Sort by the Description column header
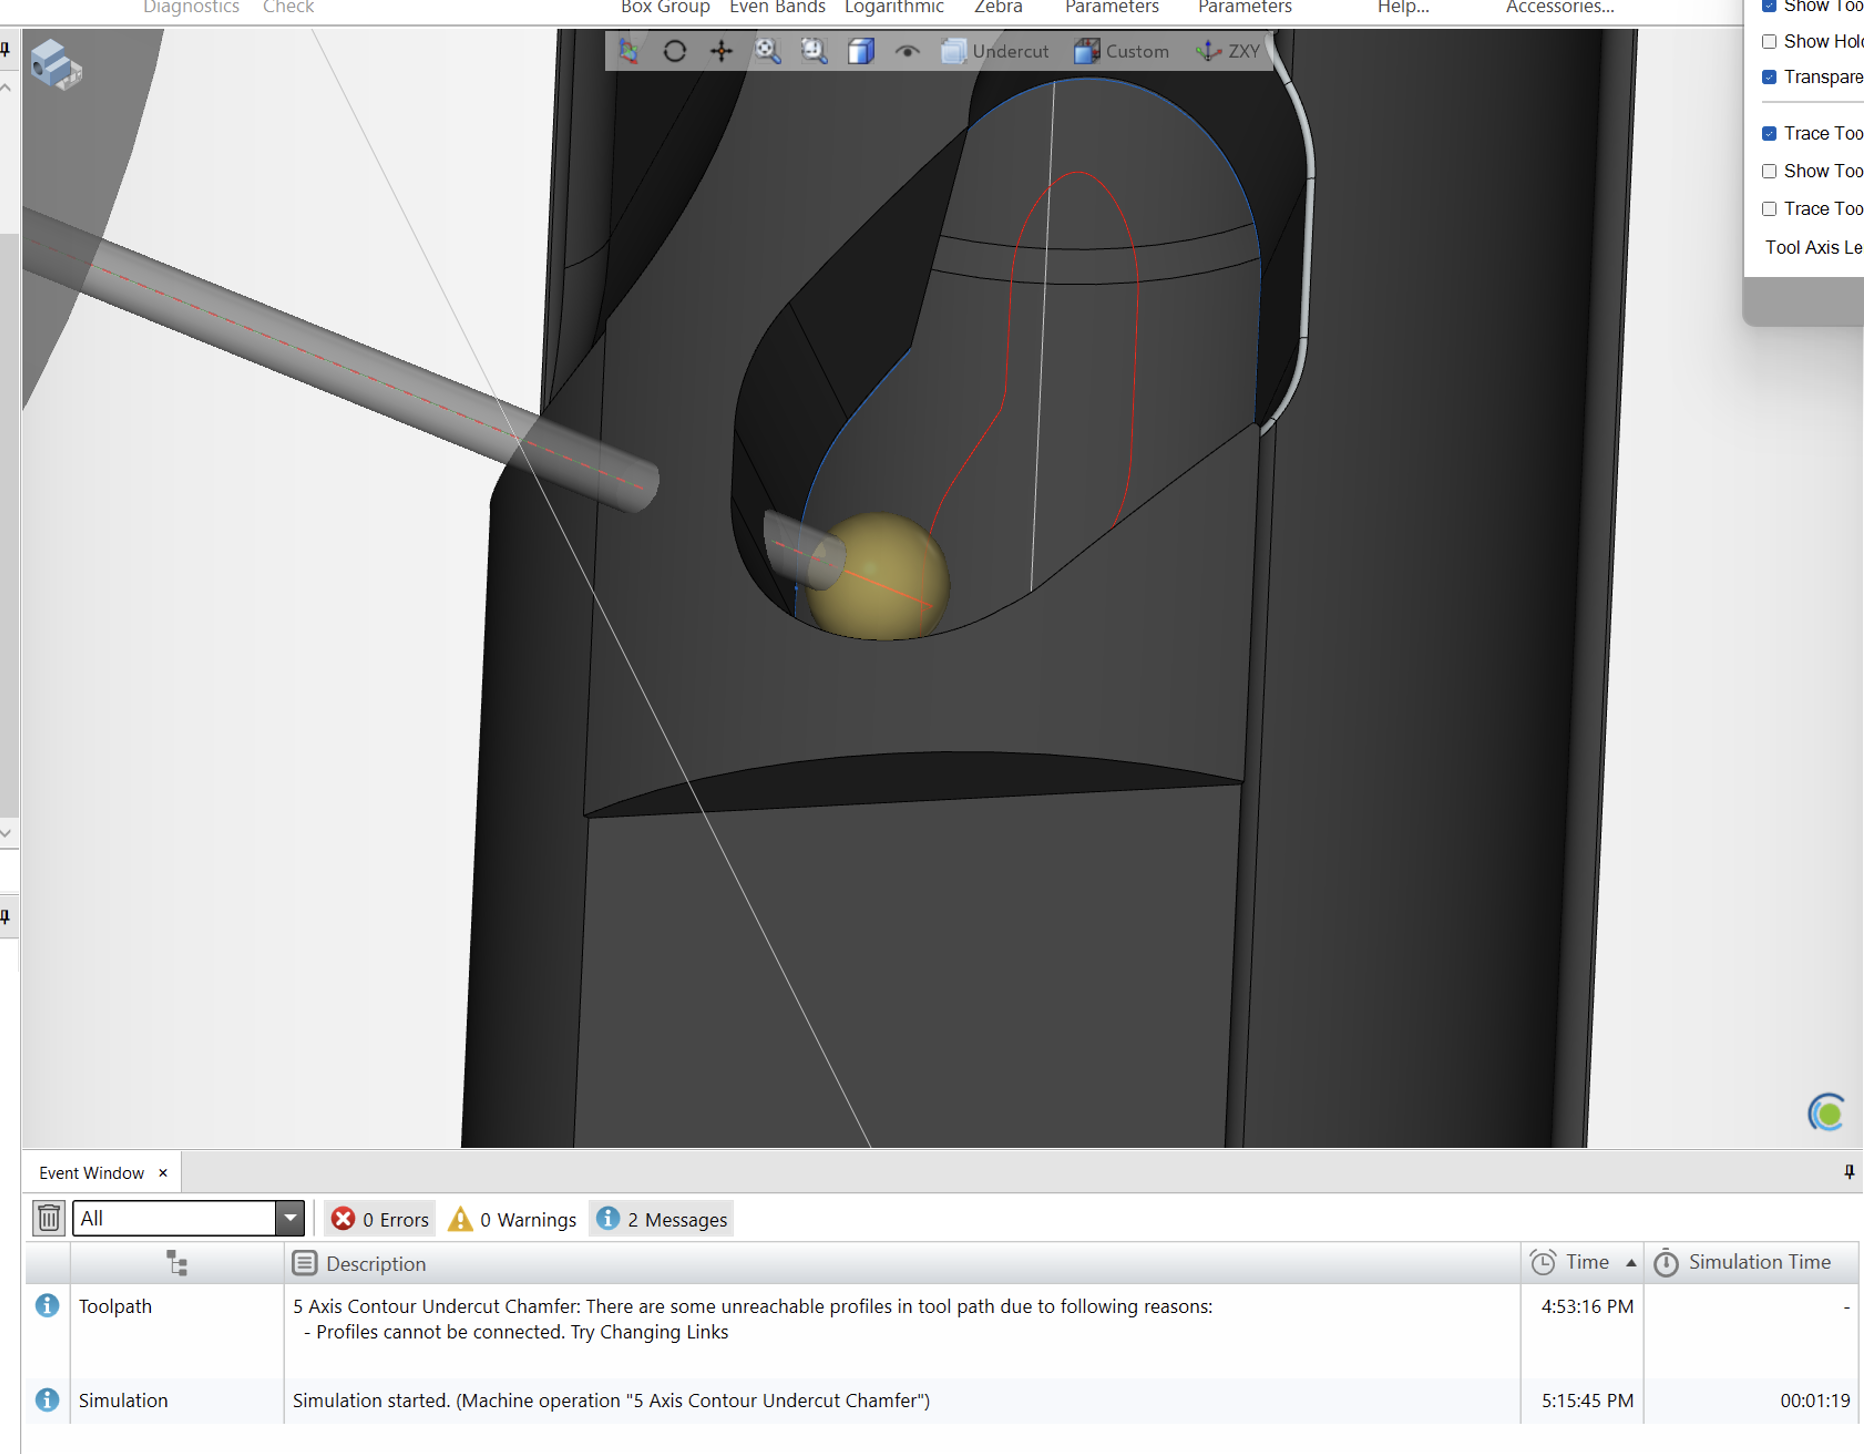 (x=902, y=1264)
